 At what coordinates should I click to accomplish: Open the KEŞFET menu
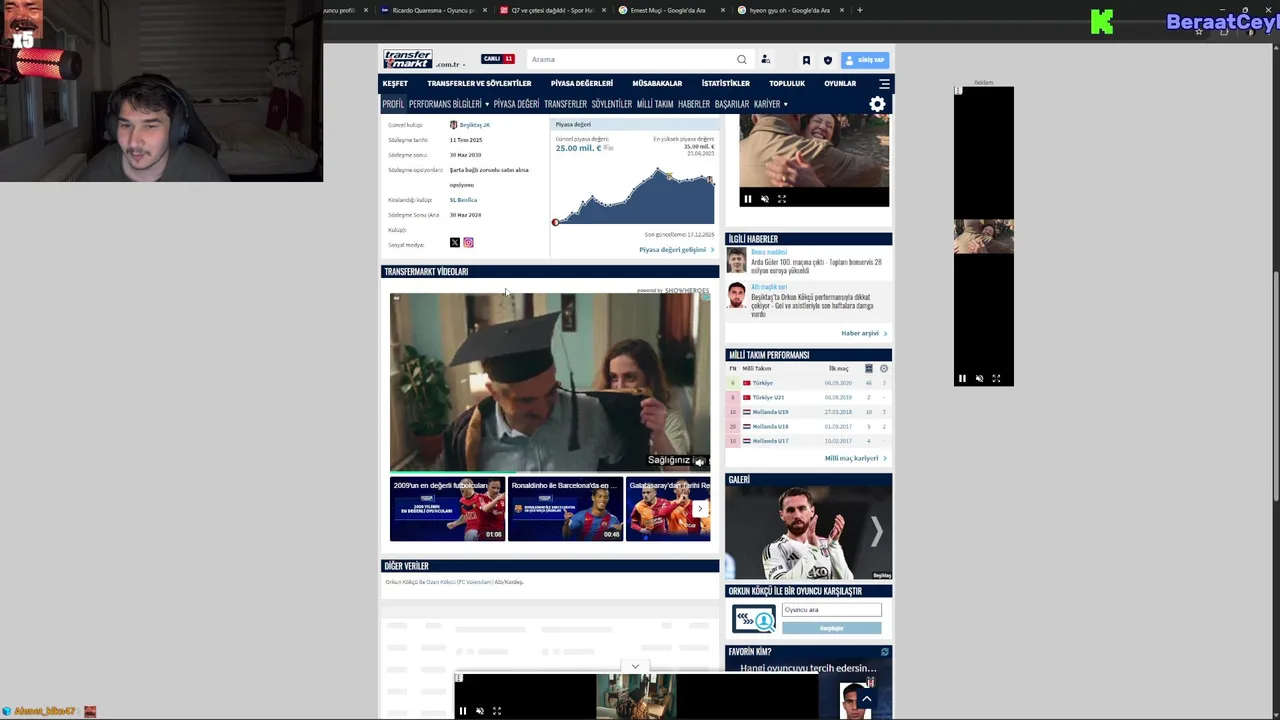(x=395, y=84)
